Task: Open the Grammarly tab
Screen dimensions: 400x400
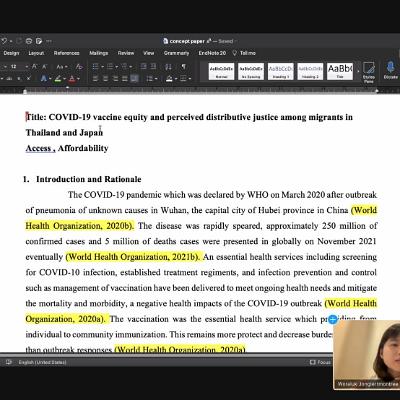Action: tap(176, 53)
